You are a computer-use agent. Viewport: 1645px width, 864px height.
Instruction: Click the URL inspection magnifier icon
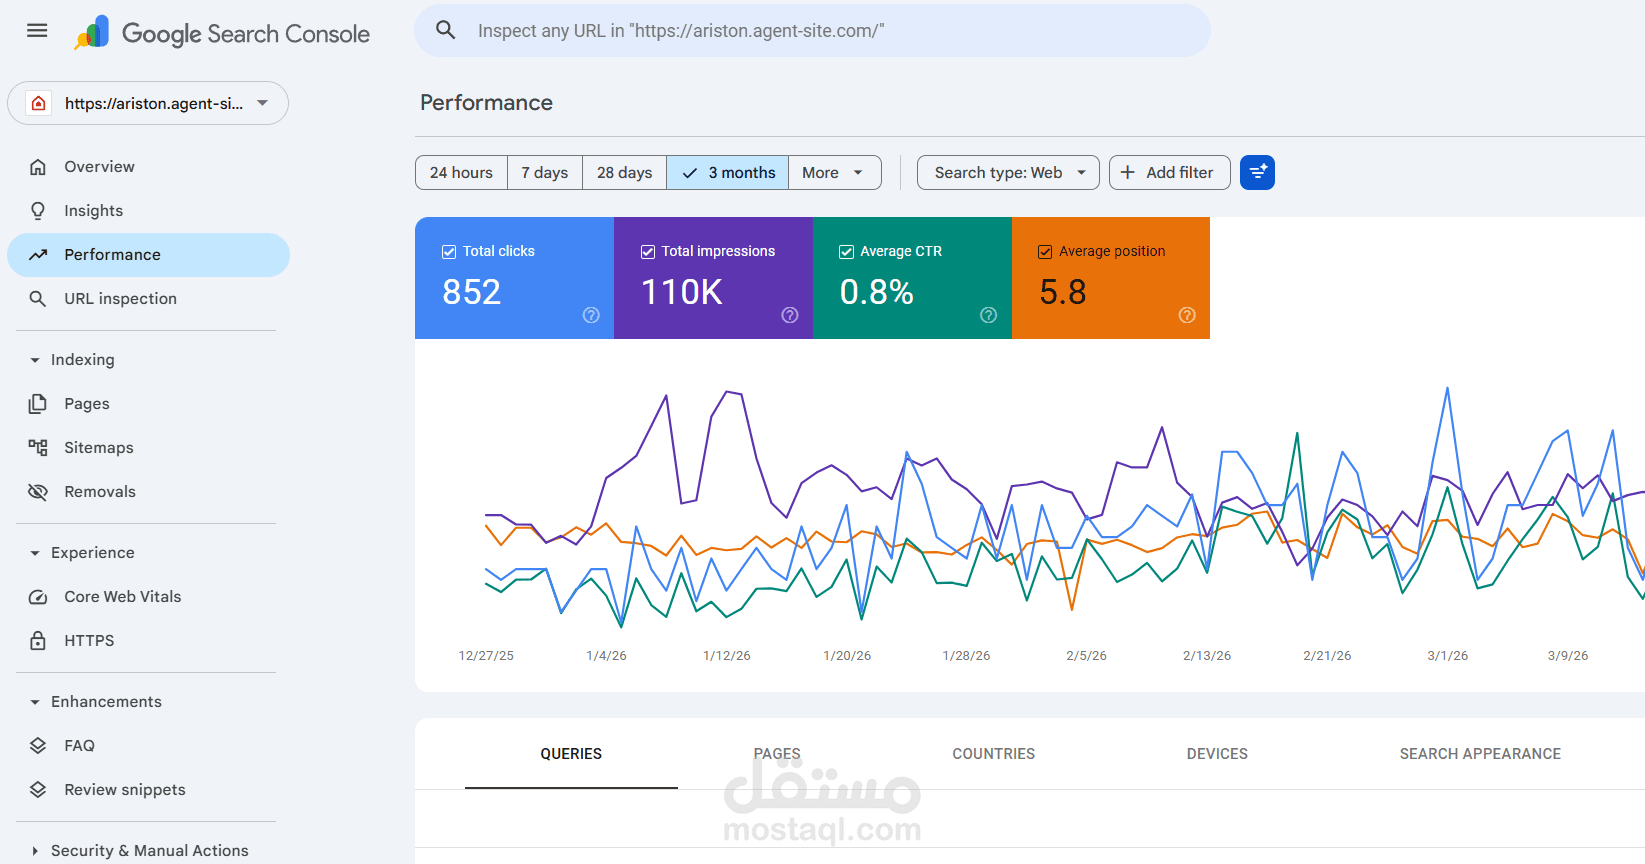coord(38,299)
